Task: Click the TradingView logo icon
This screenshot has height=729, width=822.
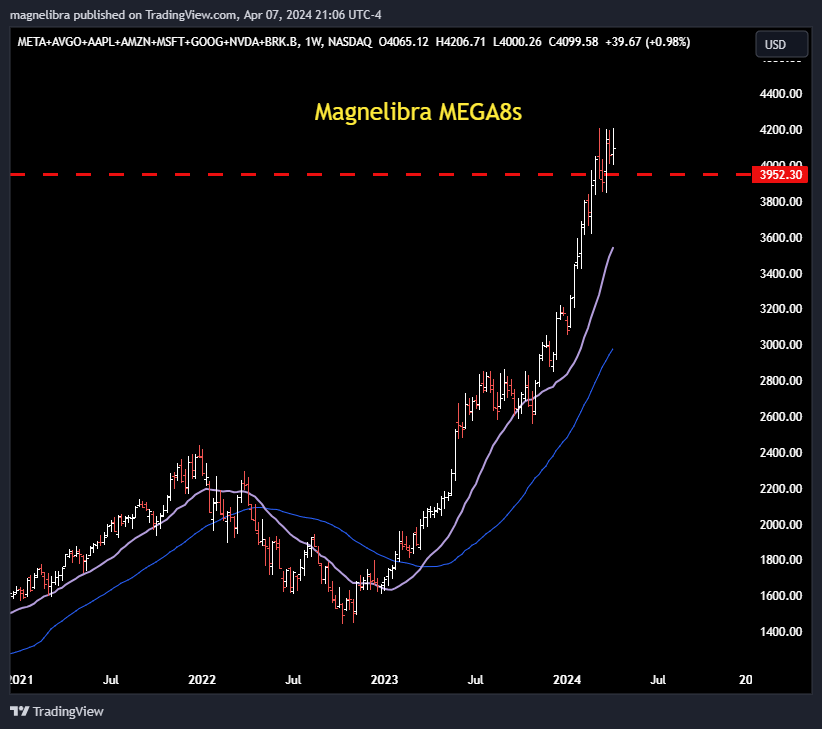Action: 19,711
